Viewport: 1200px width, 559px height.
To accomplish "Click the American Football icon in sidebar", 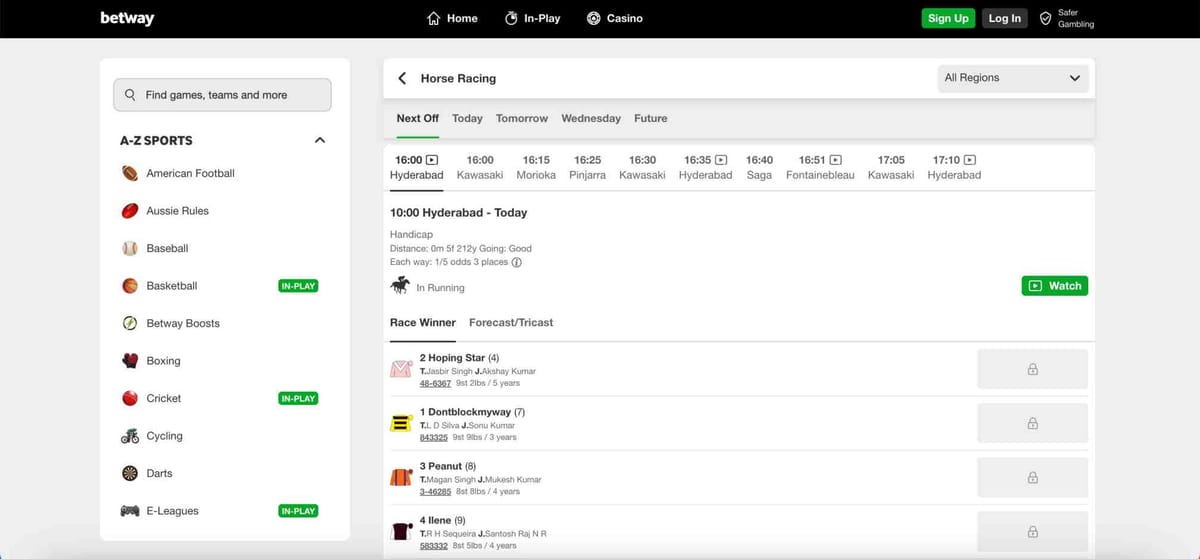I will tap(130, 173).
